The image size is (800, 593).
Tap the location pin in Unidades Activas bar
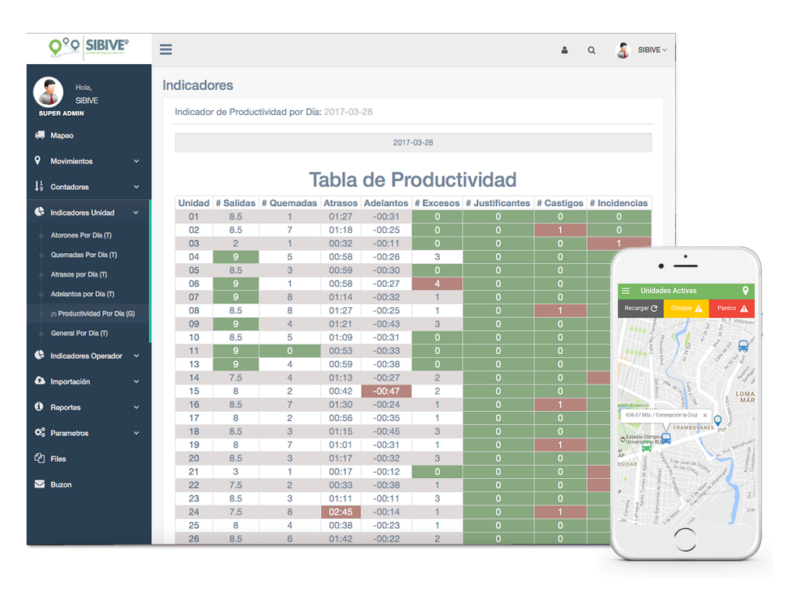click(745, 290)
